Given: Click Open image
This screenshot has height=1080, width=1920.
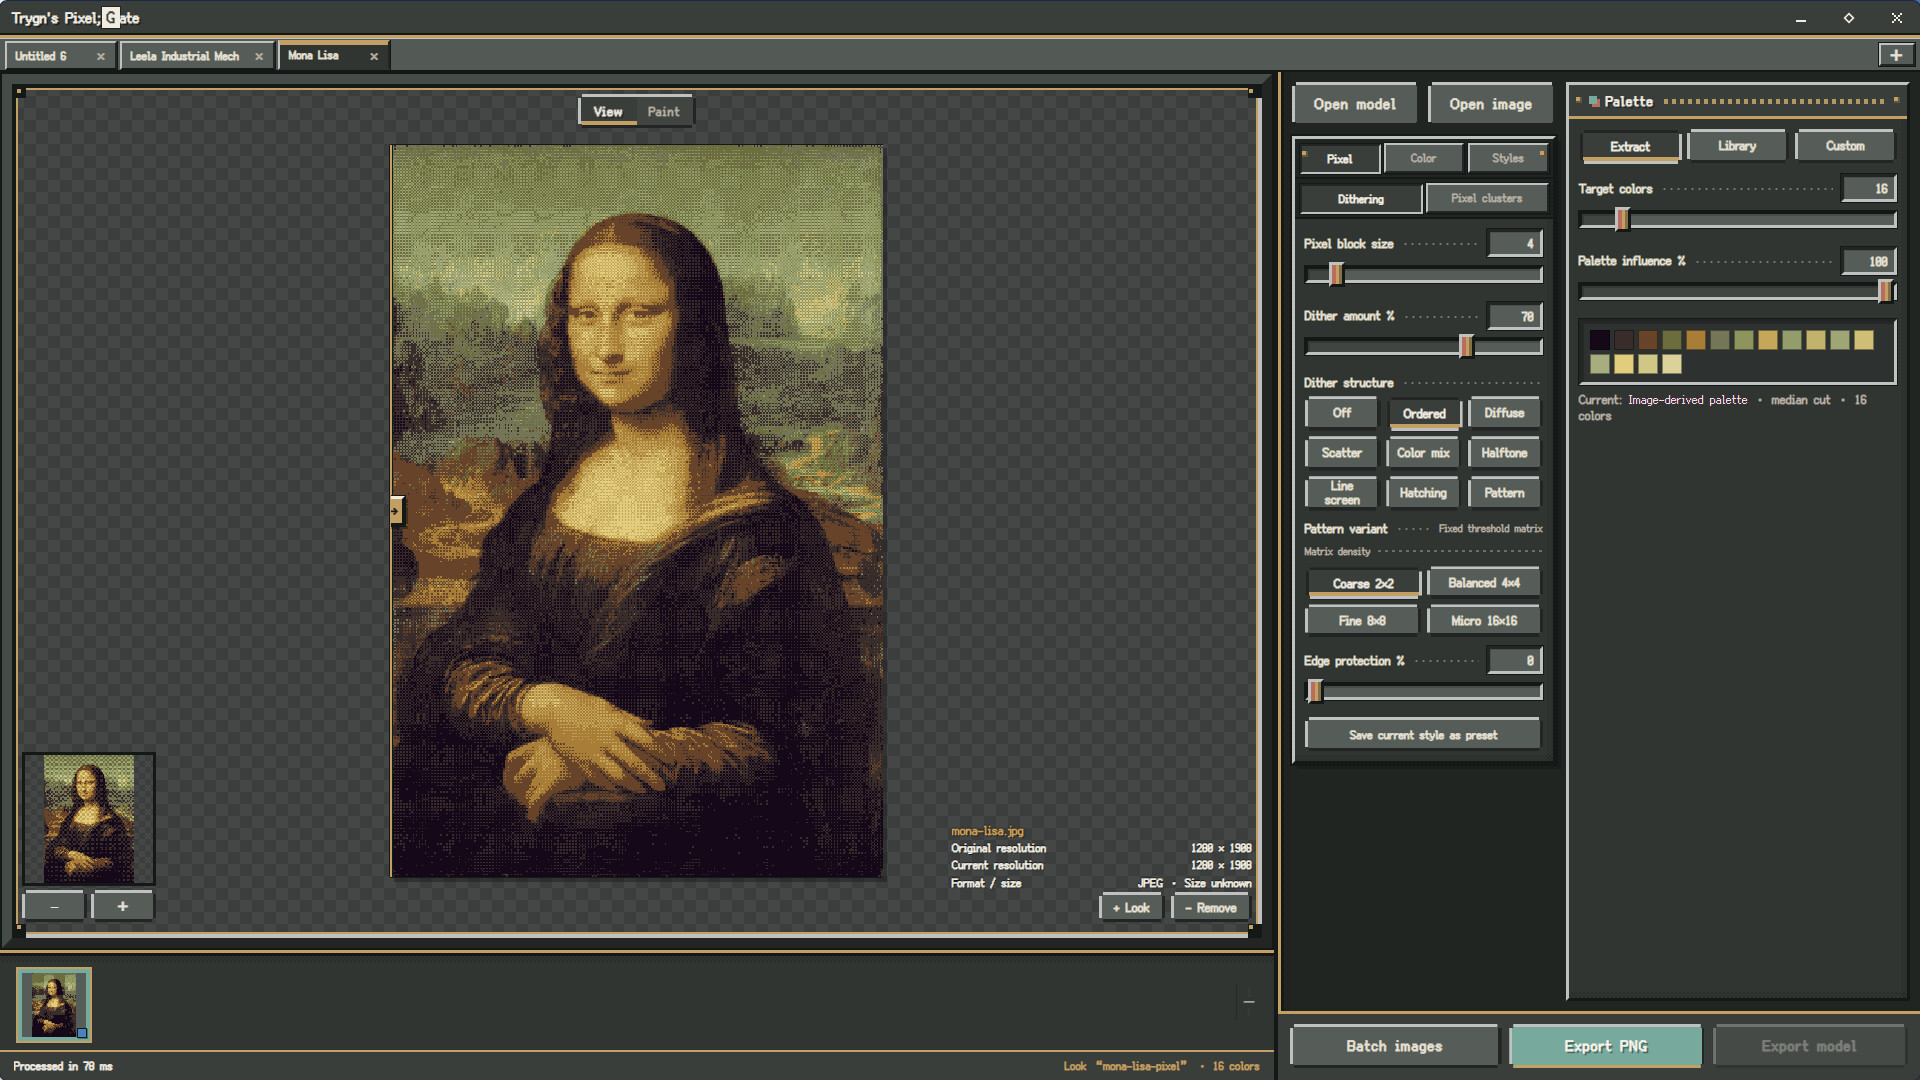Looking at the screenshot, I should pos(1490,104).
